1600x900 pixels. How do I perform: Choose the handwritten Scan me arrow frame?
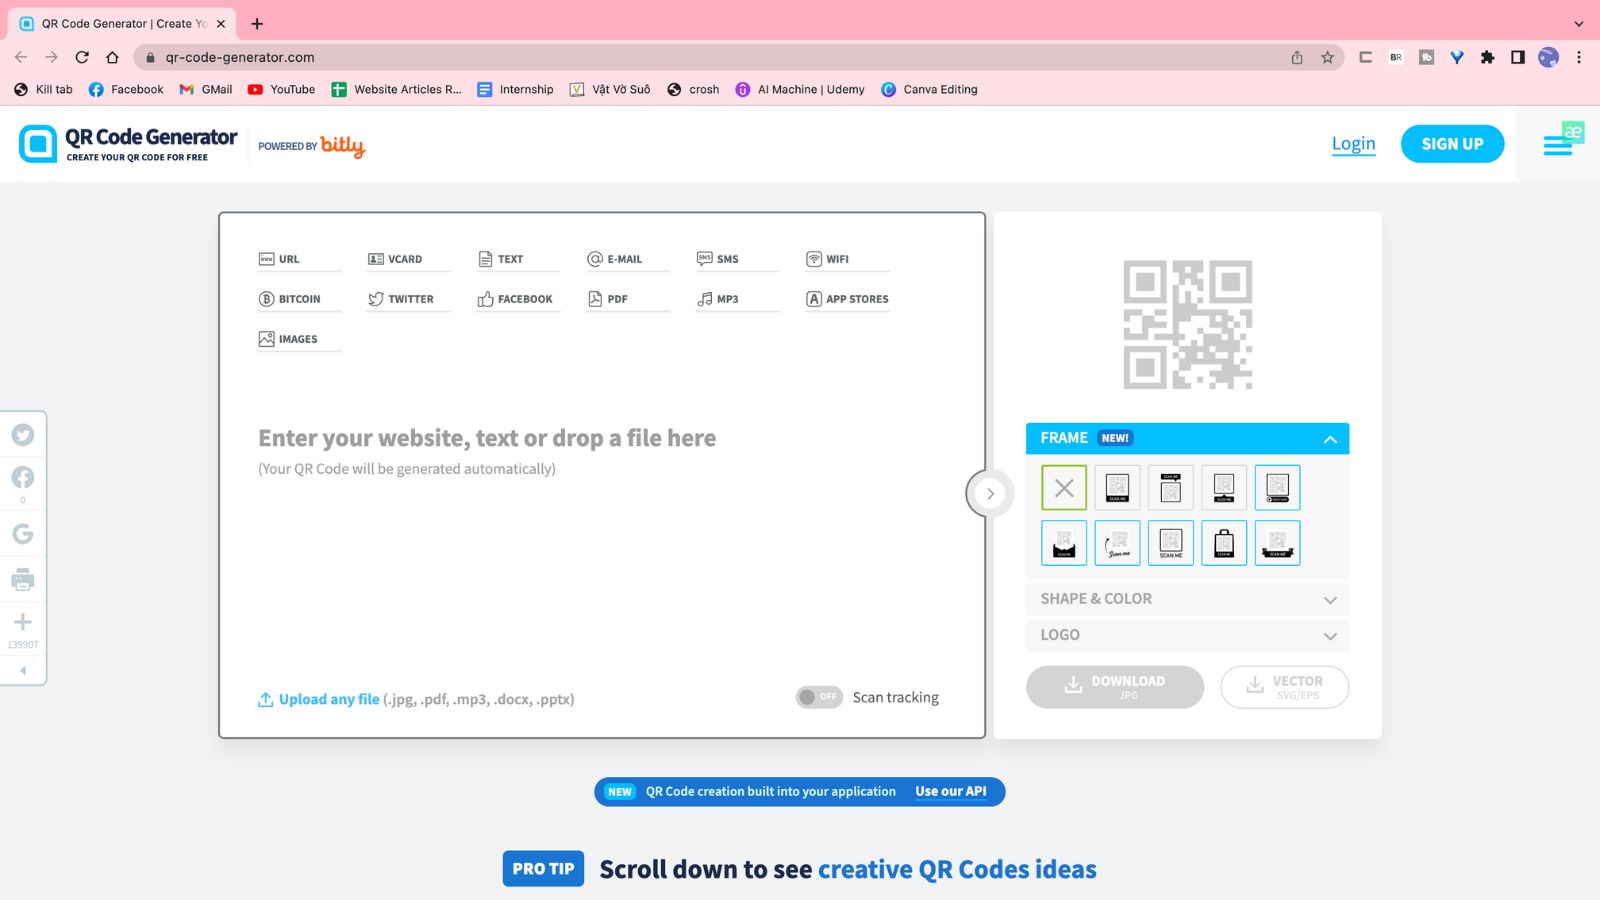[1117, 543]
